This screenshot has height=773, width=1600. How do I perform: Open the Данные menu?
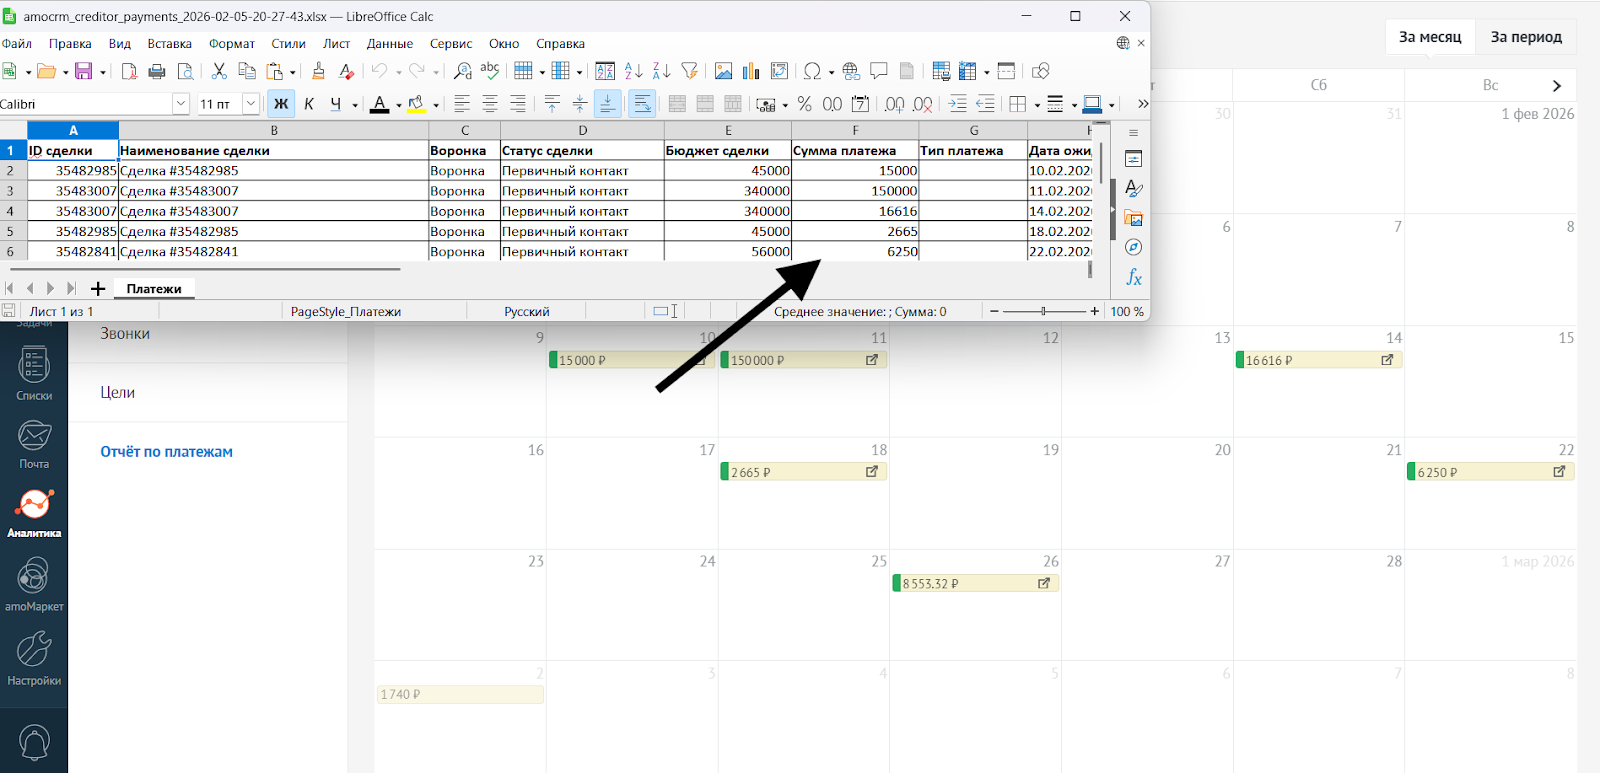tap(389, 44)
